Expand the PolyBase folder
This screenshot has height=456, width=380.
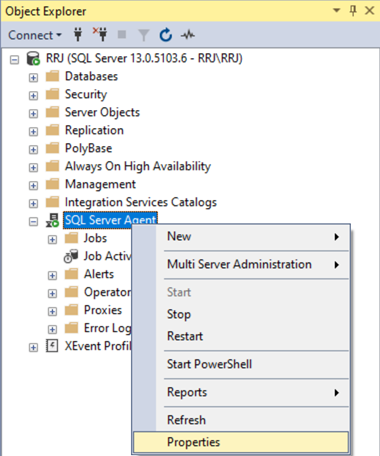tap(33, 150)
